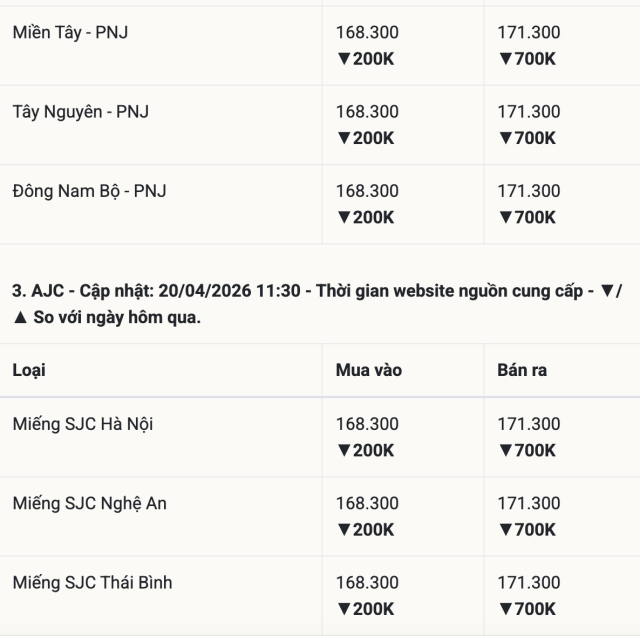Select Miền Tây - PNJ buy price 168.300
This screenshot has height=636, width=640.
pyautogui.click(x=367, y=32)
